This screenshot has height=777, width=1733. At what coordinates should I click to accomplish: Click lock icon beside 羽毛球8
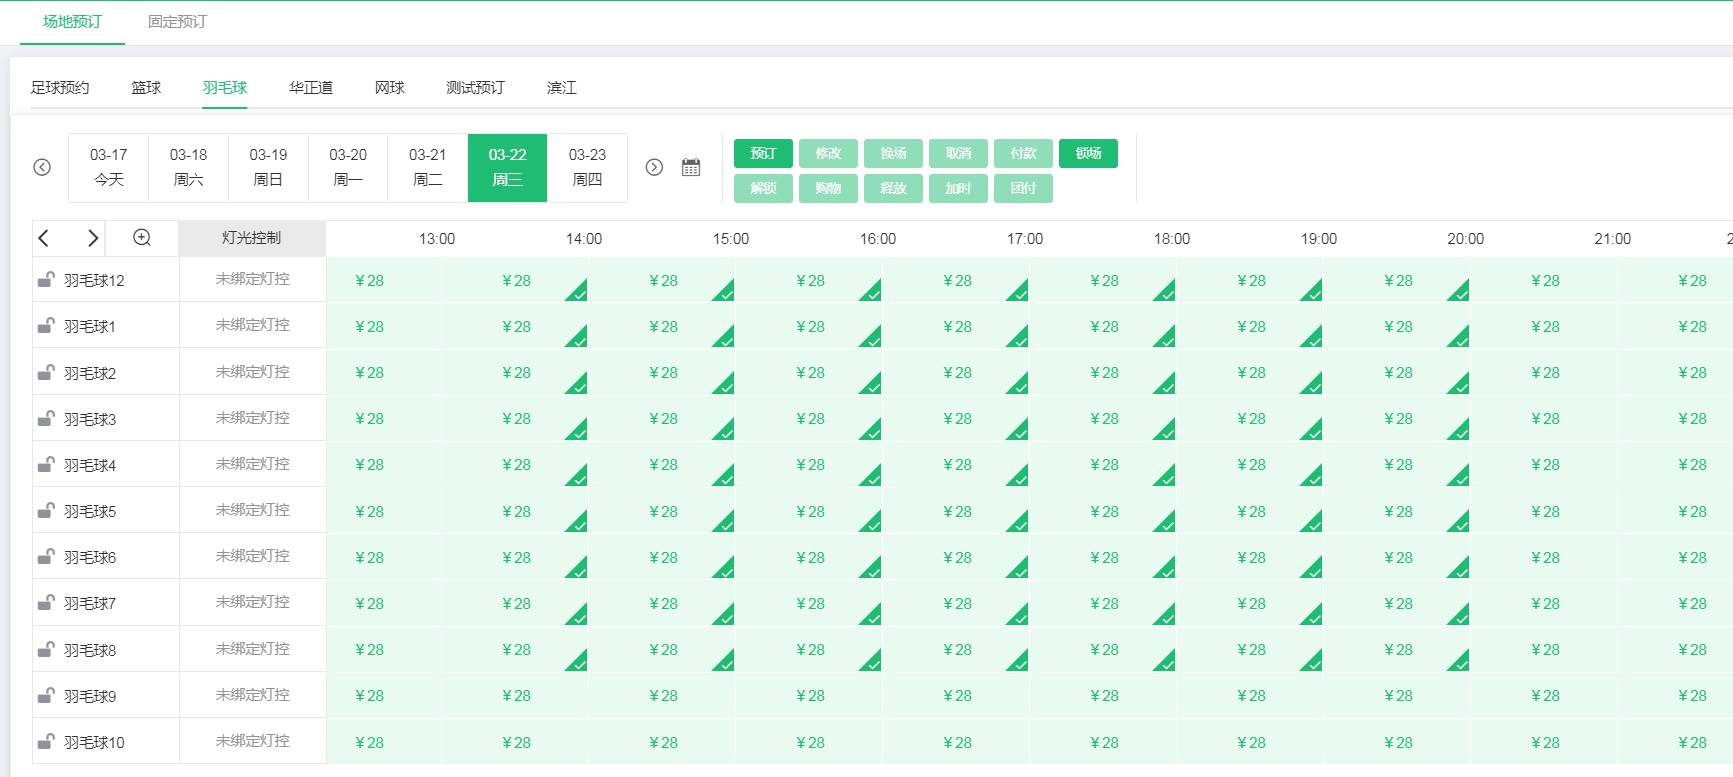(46, 650)
